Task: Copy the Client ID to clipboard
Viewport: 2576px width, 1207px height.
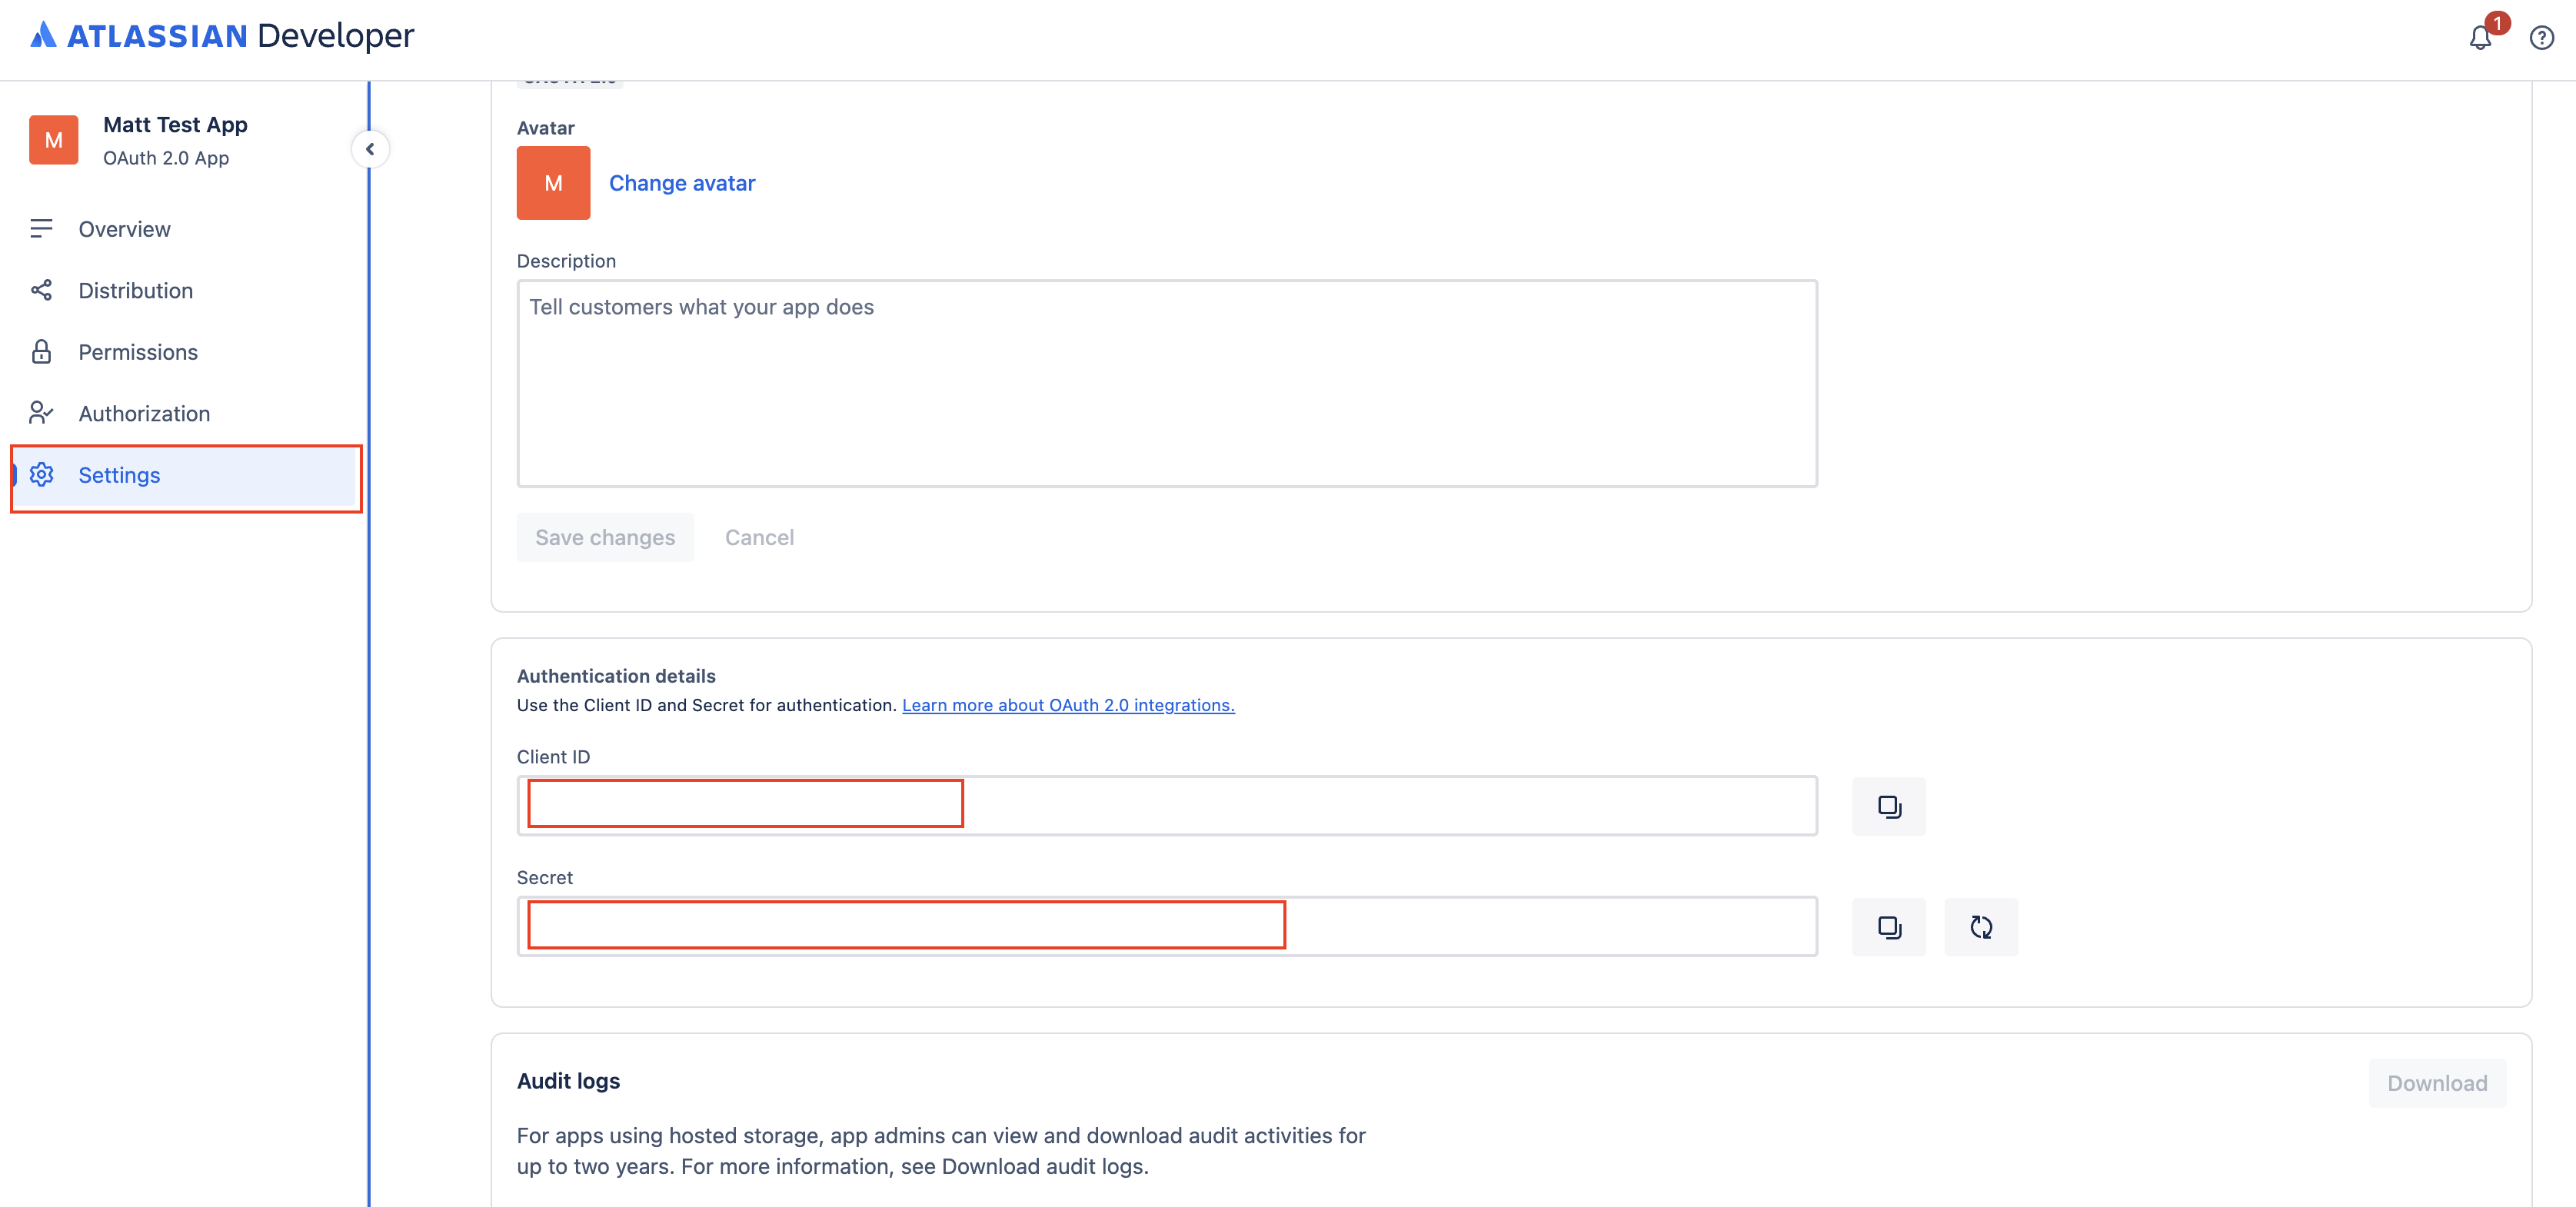Action: pyautogui.click(x=1888, y=806)
